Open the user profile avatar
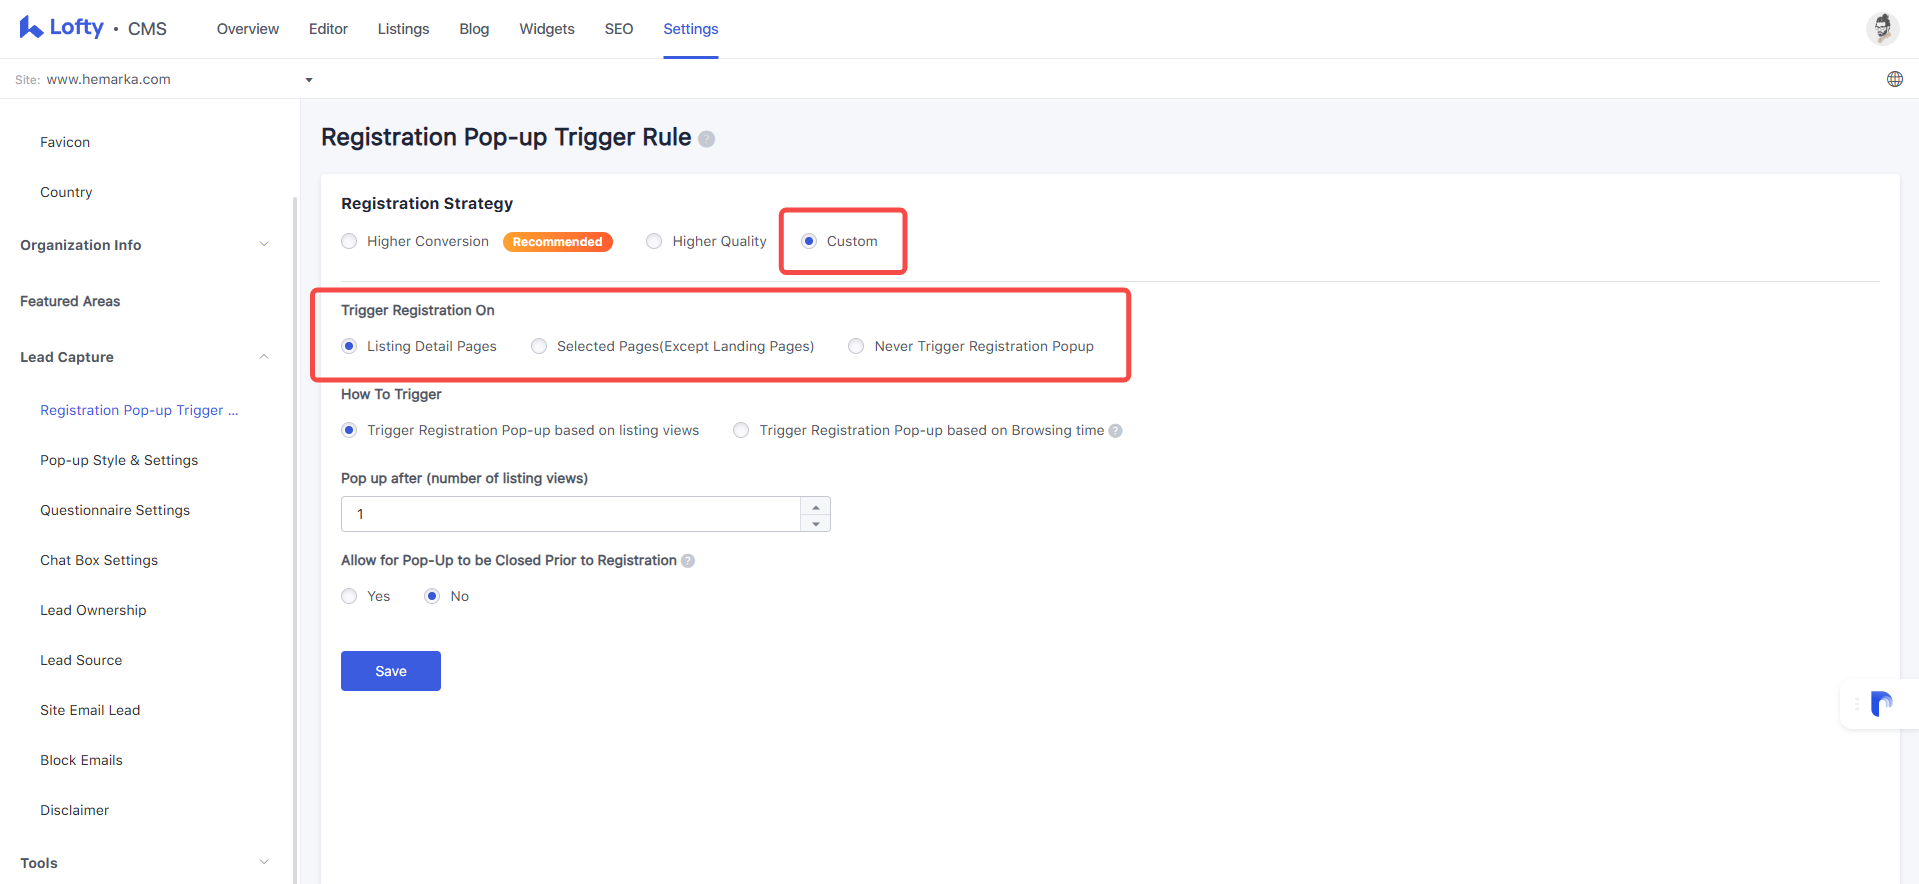This screenshot has height=884, width=1919. [x=1882, y=28]
